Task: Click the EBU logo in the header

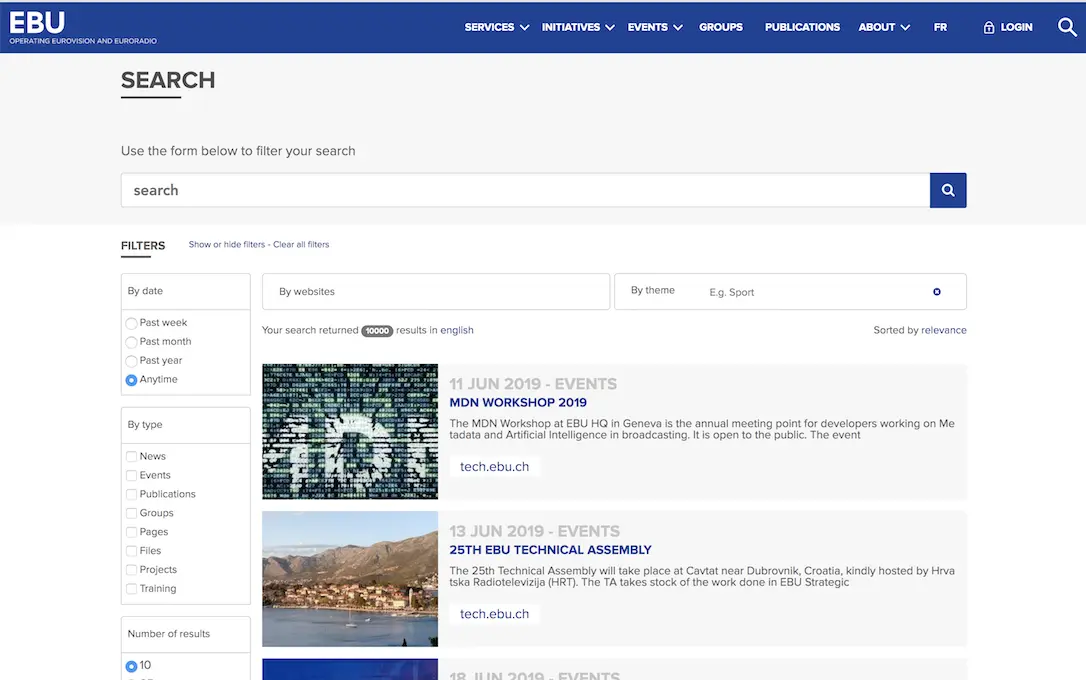Action: tap(82, 27)
